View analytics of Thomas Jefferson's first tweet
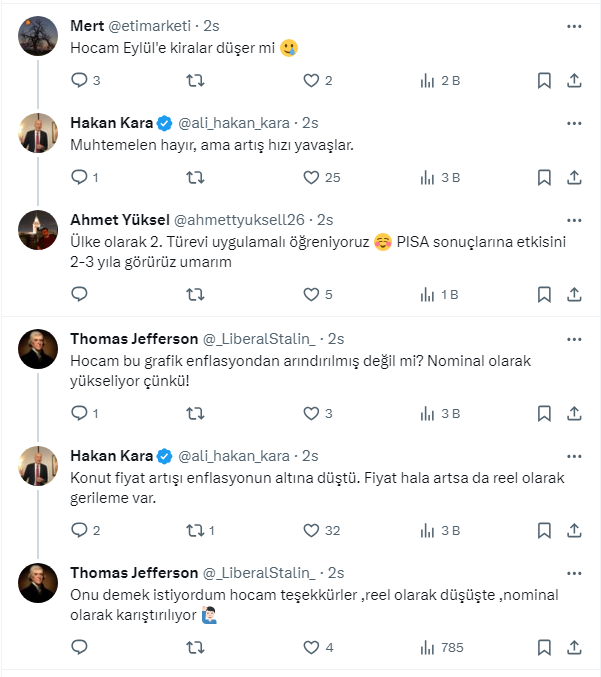The width and height of the screenshot is (601, 677). point(428,413)
